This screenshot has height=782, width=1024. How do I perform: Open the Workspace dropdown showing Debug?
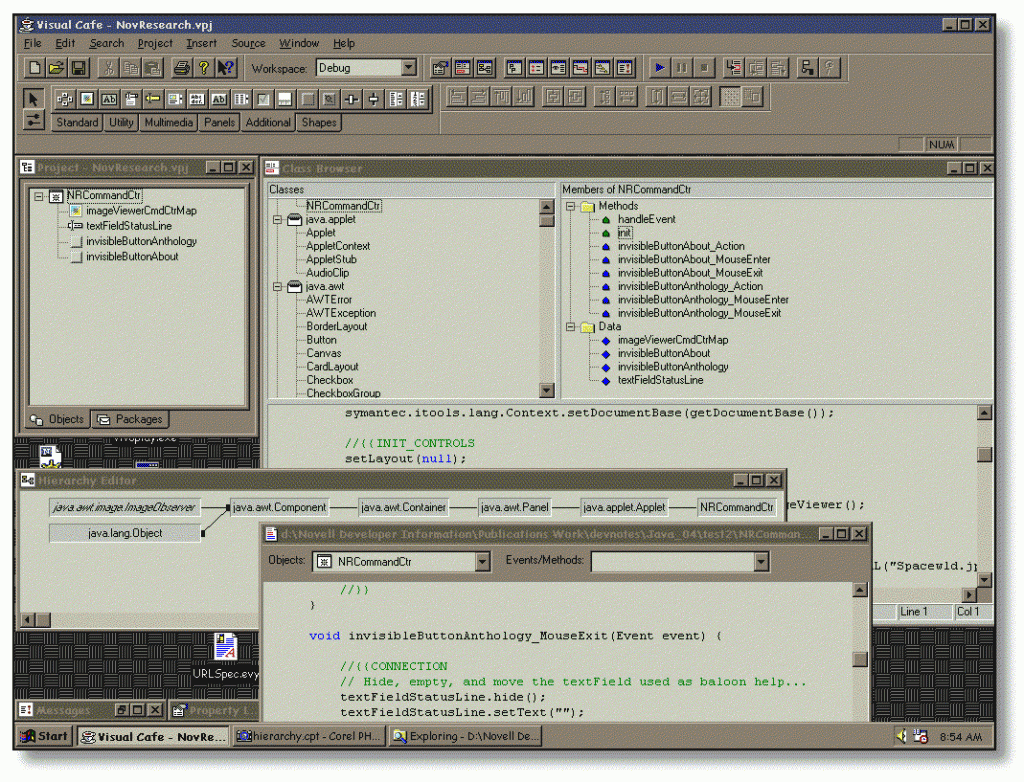pos(408,68)
